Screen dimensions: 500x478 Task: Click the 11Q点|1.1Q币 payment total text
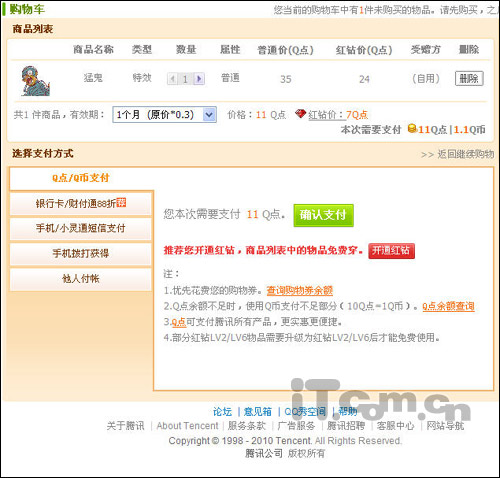[x=452, y=129]
